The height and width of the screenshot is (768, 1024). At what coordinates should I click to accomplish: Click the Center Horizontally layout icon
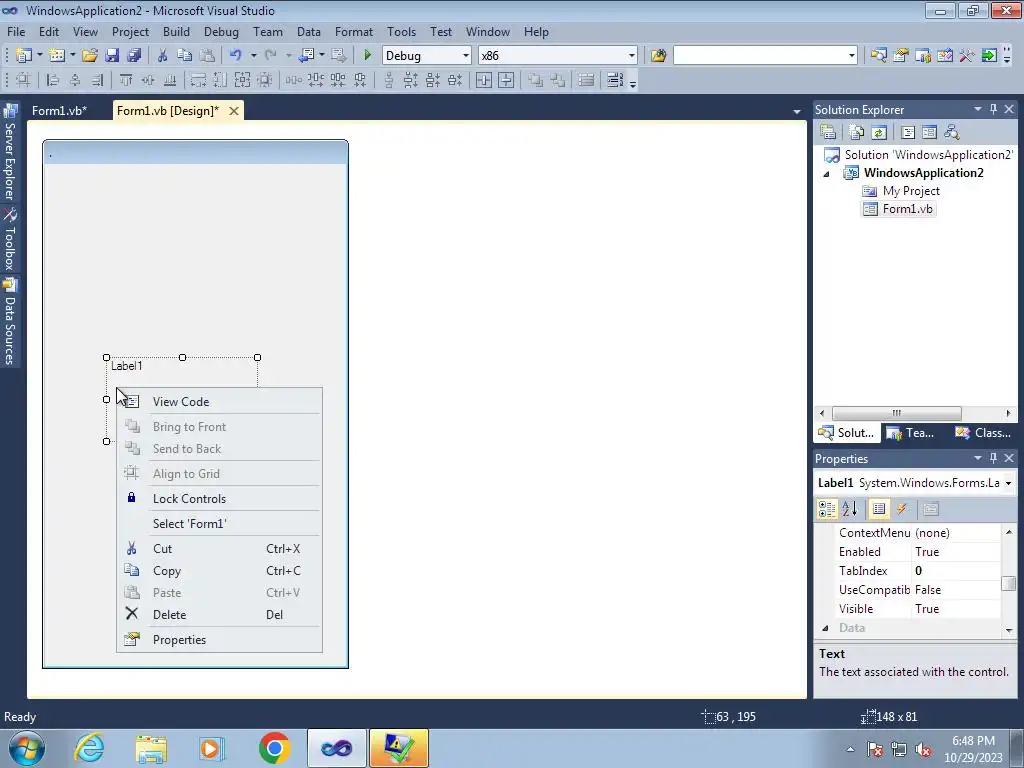pos(484,80)
